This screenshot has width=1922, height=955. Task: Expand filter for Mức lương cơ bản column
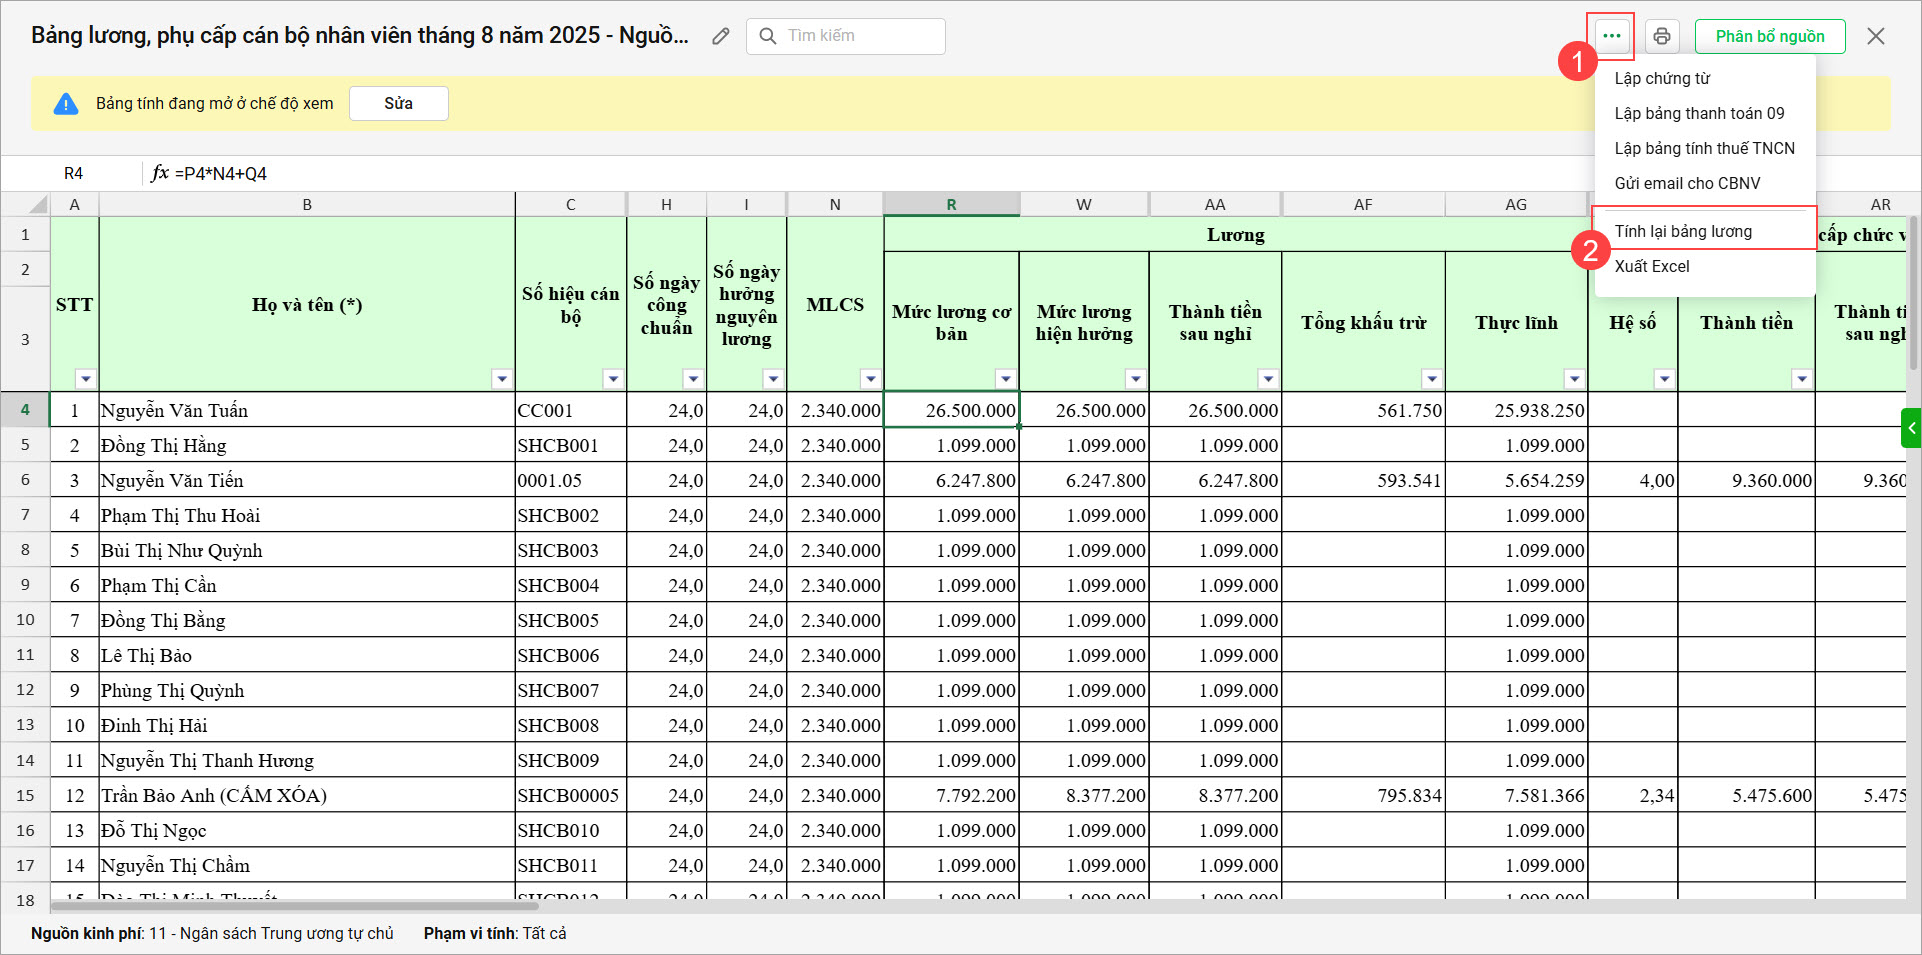pos(1006,379)
